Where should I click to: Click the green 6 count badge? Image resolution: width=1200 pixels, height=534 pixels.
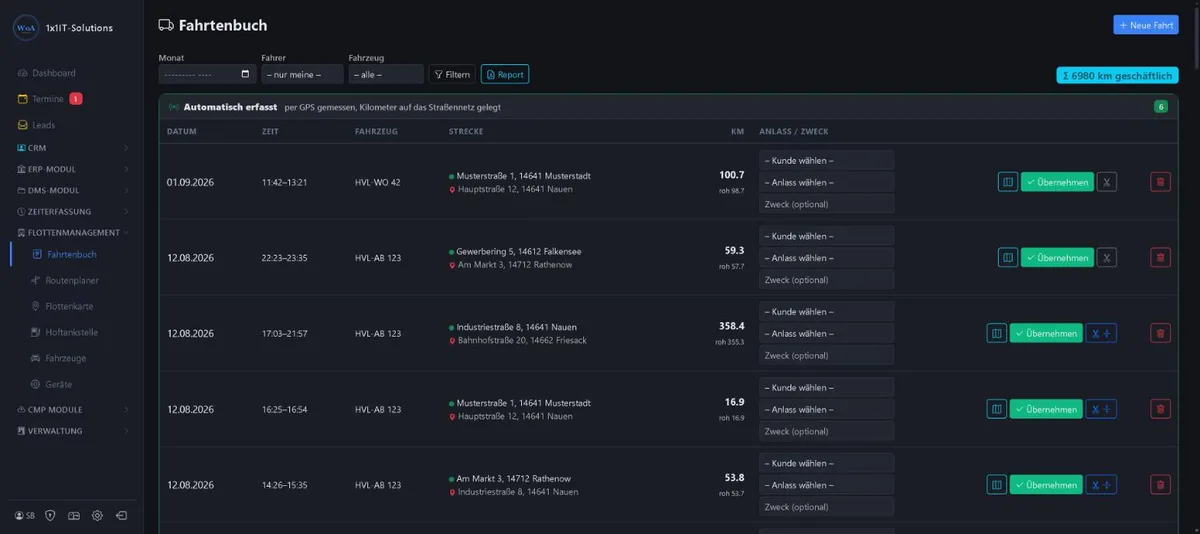point(1161,107)
